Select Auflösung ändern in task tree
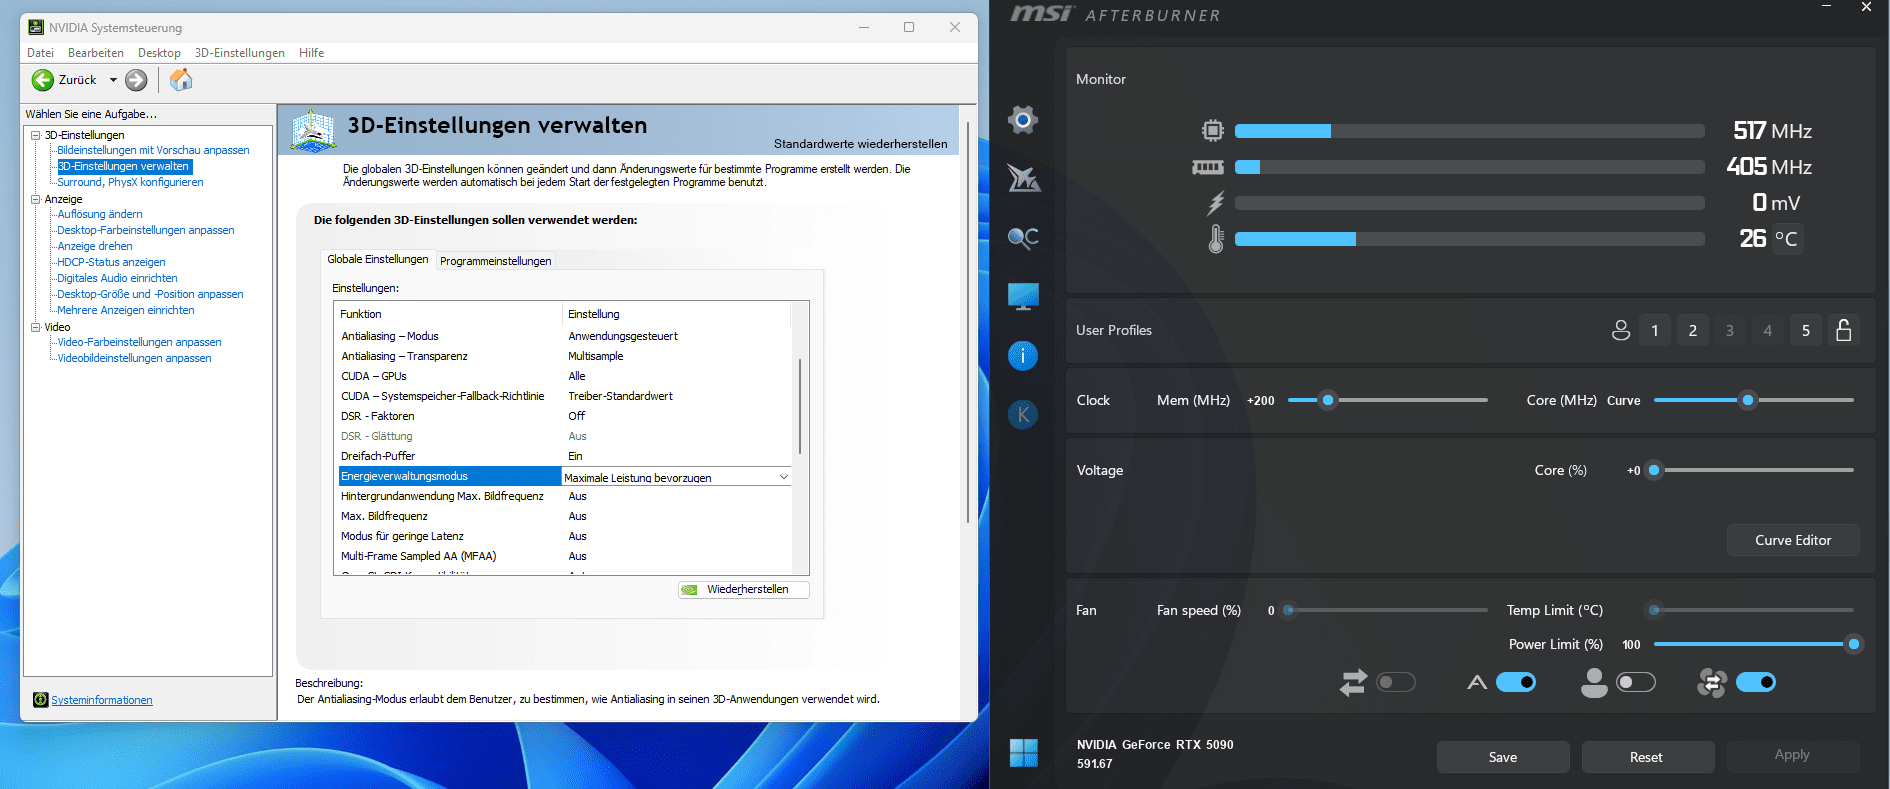The height and width of the screenshot is (789, 1890). pos(100,214)
